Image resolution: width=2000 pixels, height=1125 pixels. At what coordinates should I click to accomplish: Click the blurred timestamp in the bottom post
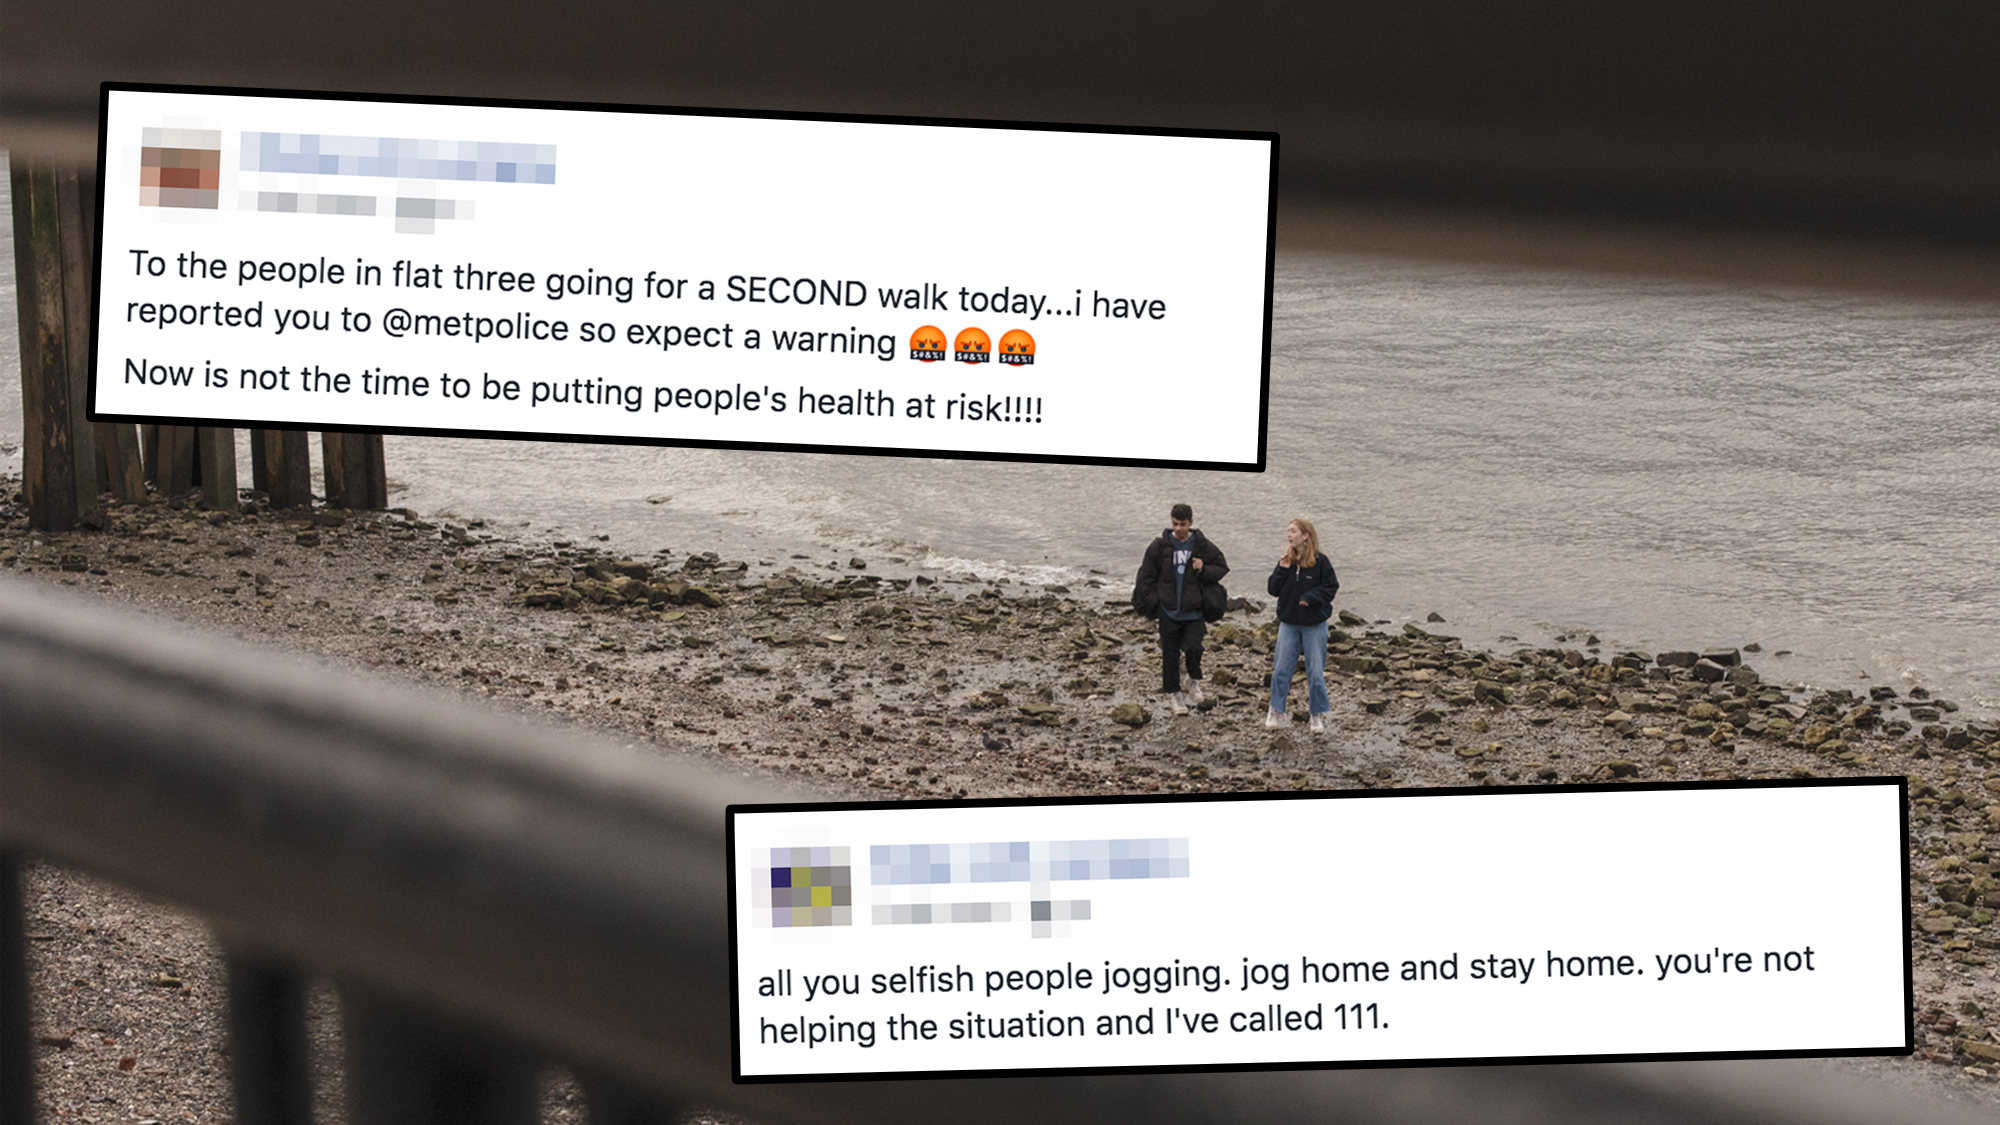pyautogui.click(x=941, y=912)
